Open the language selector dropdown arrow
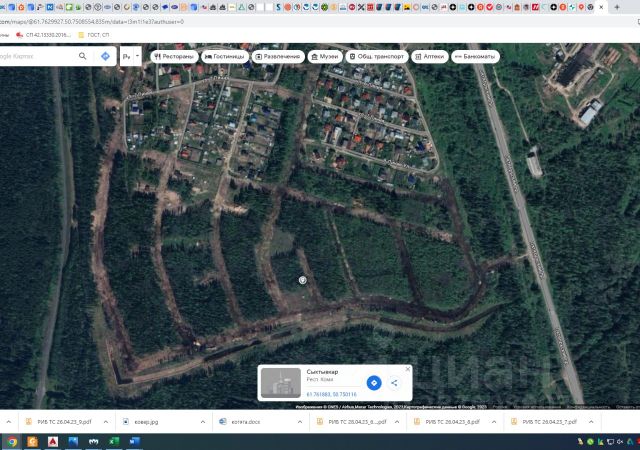The width and height of the screenshot is (640, 450). pyautogui.click(x=138, y=56)
